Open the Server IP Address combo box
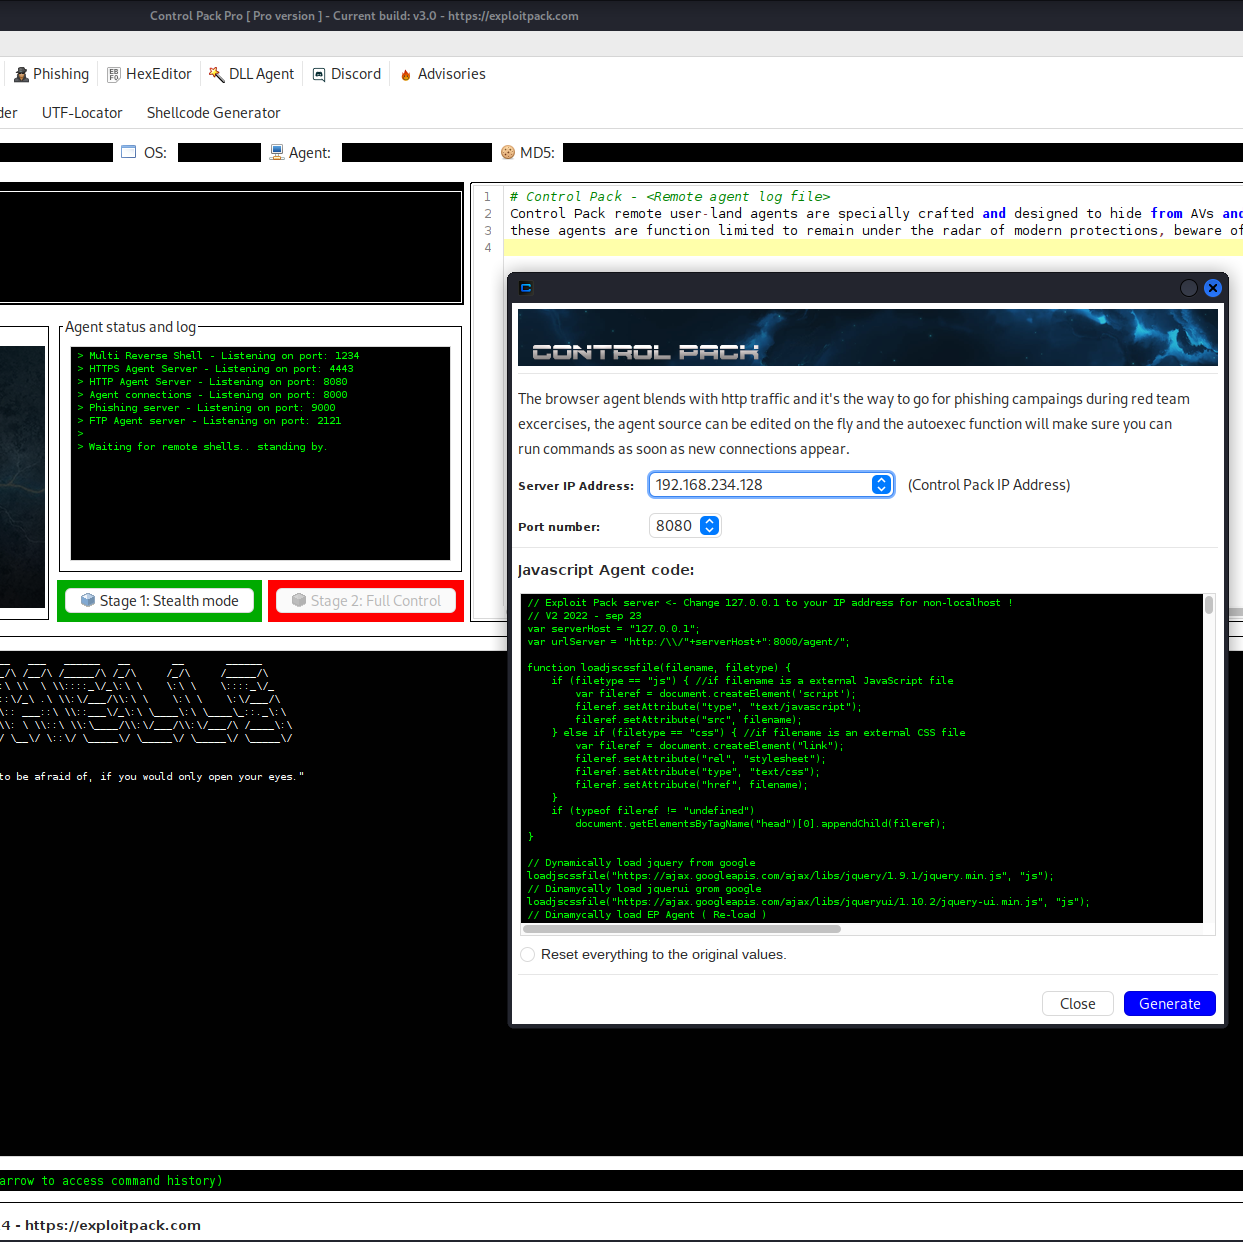 tap(881, 485)
